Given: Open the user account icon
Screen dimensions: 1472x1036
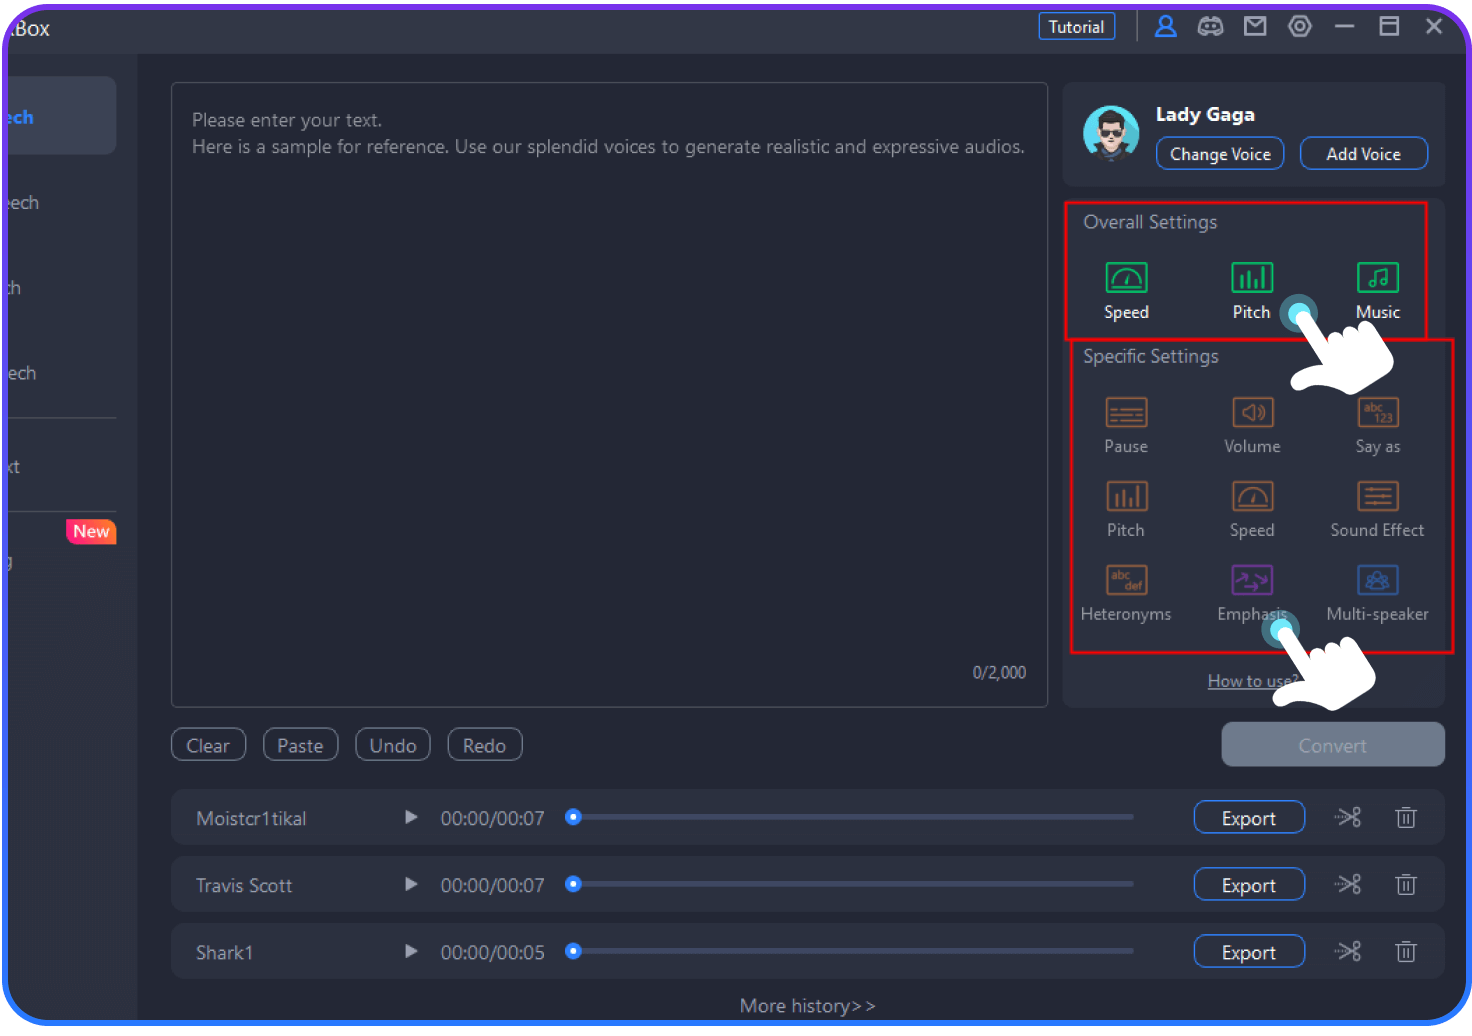Looking at the screenshot, I should [x=1166, y=26].
